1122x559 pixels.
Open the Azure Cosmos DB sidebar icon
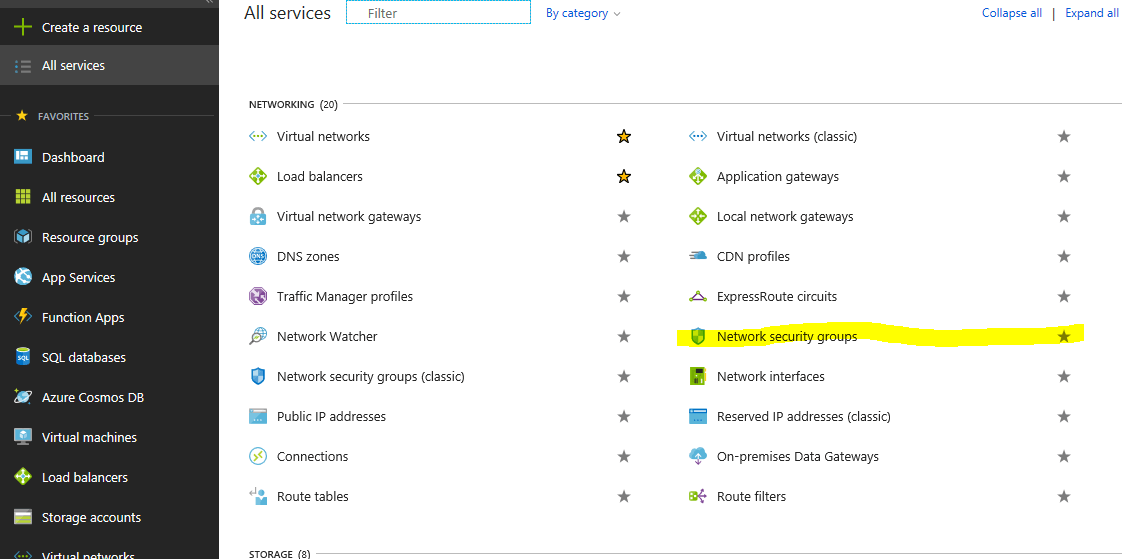23,397
